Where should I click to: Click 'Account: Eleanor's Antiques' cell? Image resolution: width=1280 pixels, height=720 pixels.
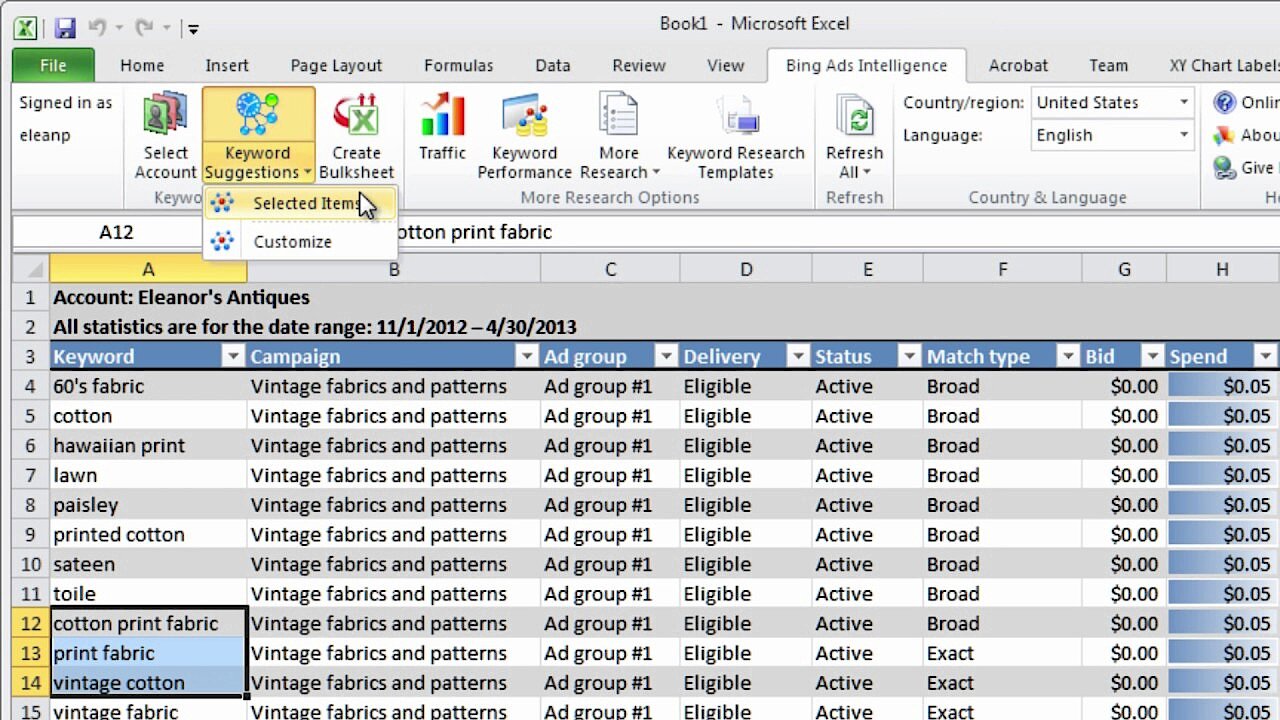181,297
